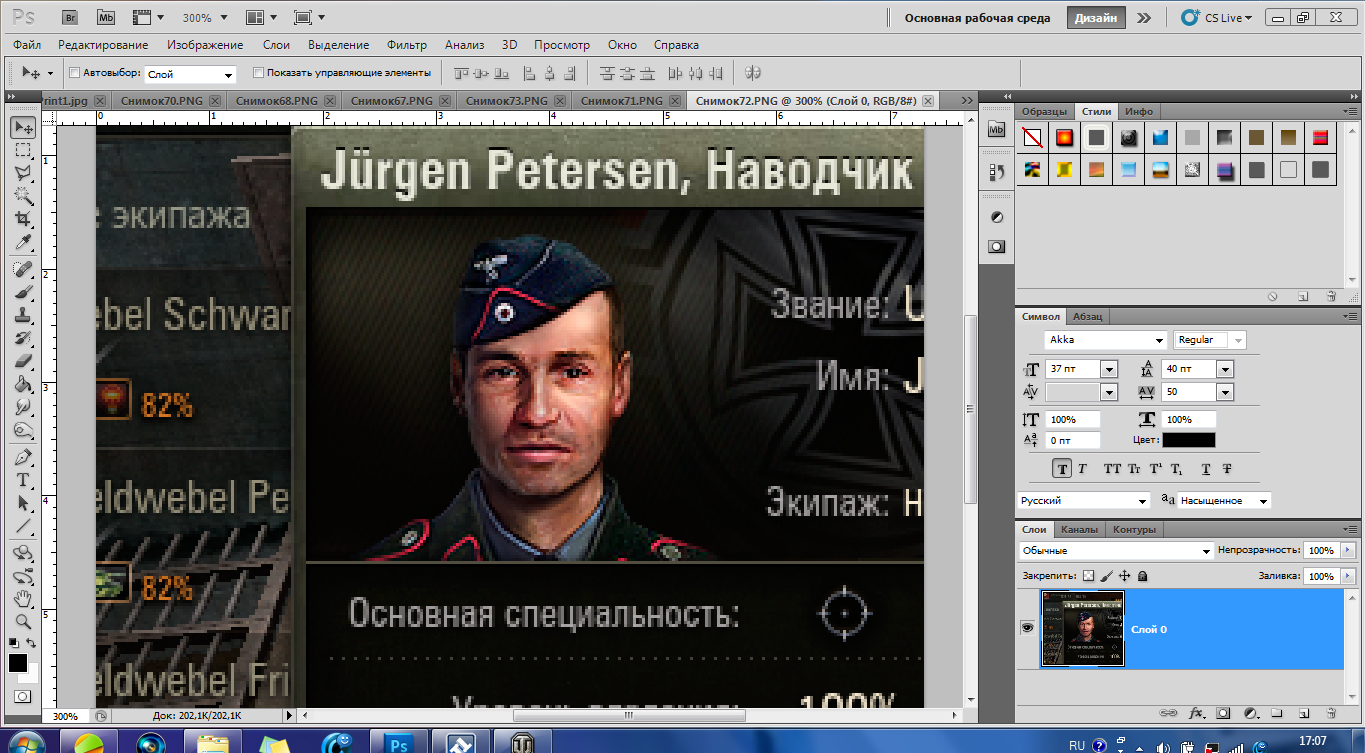Toggle underline text style

point(1206,468)
